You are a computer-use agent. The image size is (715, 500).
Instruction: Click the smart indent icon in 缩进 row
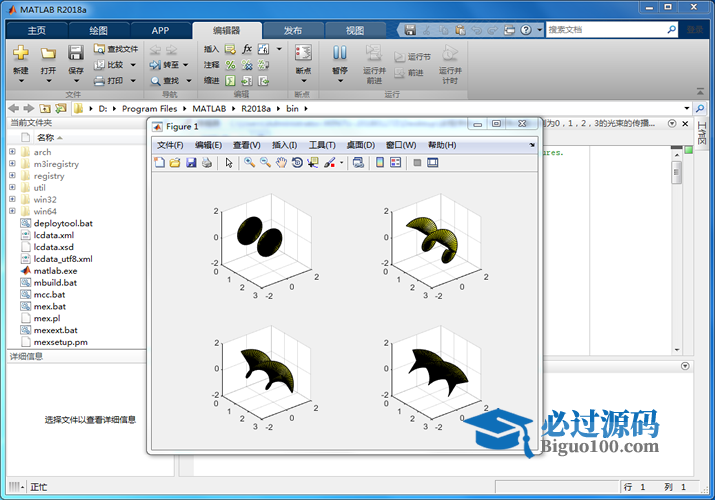(x=230, y=81)
